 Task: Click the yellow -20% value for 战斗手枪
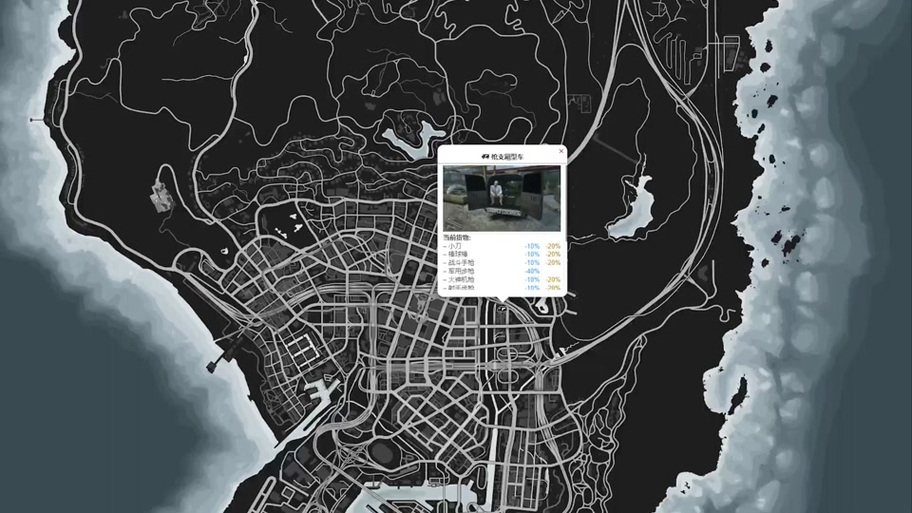pyautogui.click(x=553, y=263)
